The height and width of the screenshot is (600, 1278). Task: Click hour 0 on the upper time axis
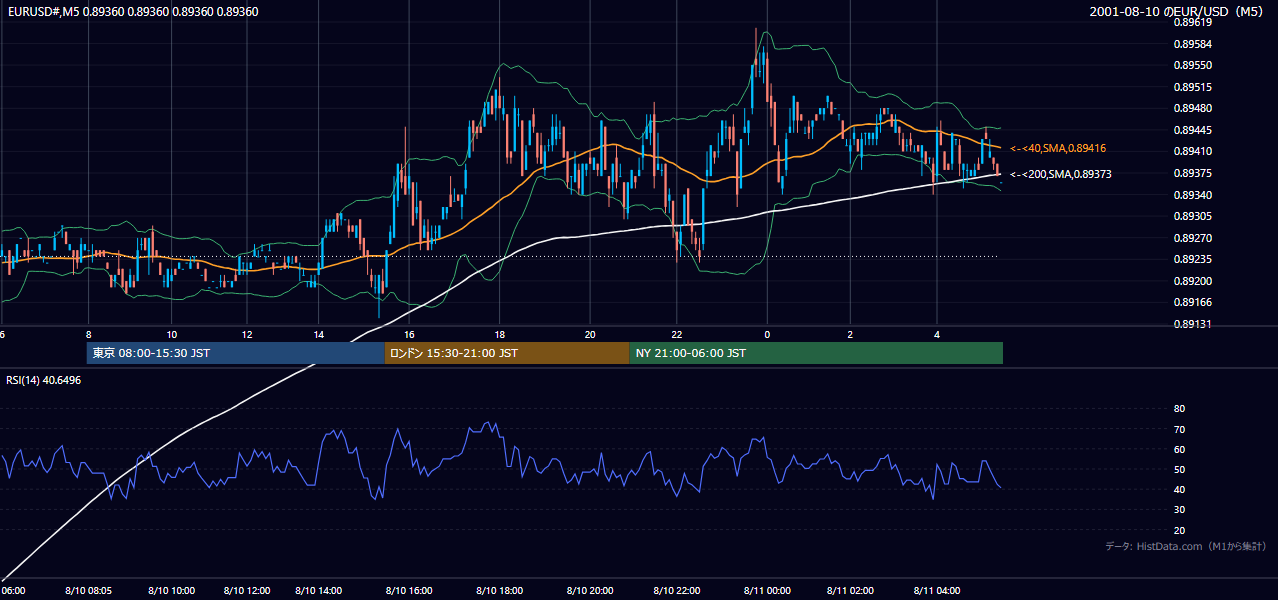[x=767, y=334]
